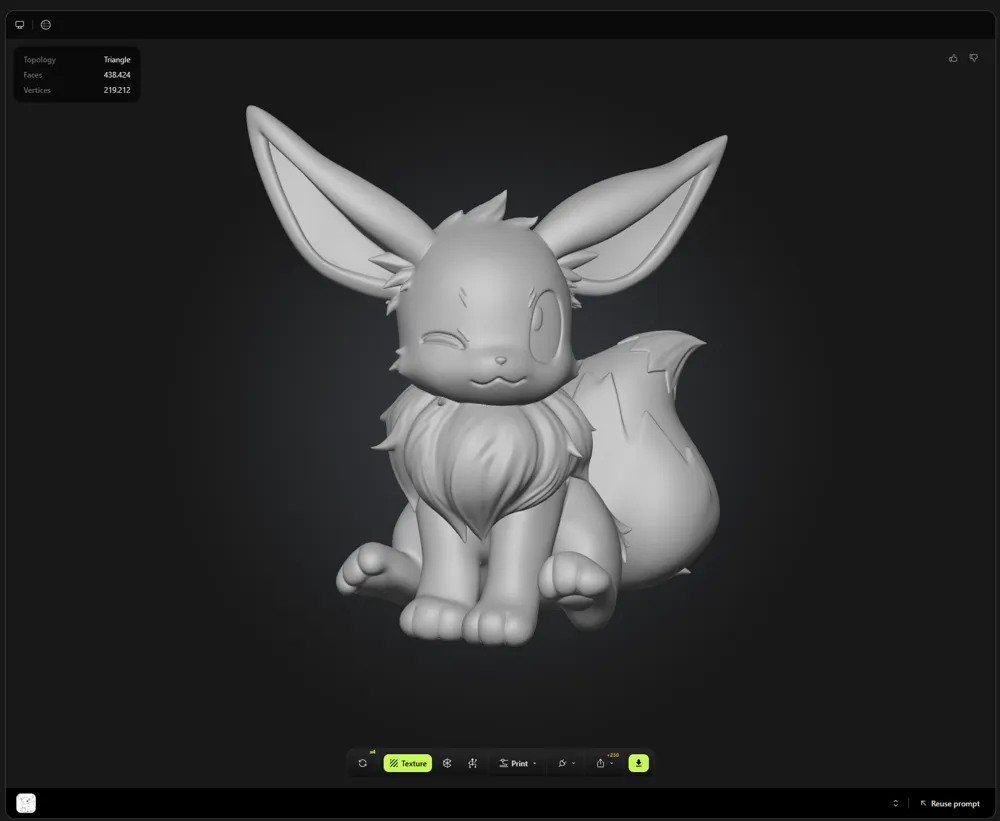
Task: Click the monitor icon in the top bar
Action: (20, 25)
